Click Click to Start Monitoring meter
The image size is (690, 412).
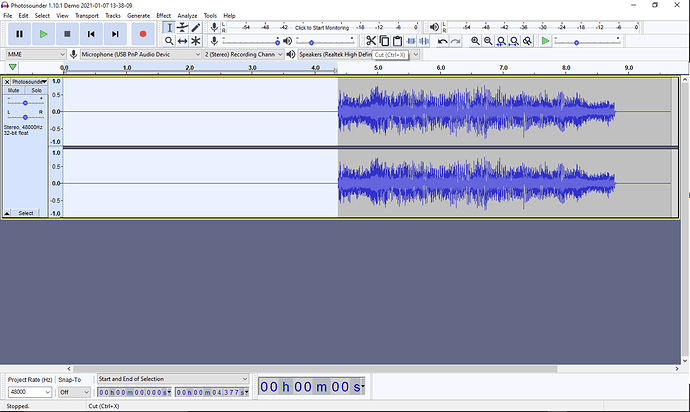pos(321,27)
